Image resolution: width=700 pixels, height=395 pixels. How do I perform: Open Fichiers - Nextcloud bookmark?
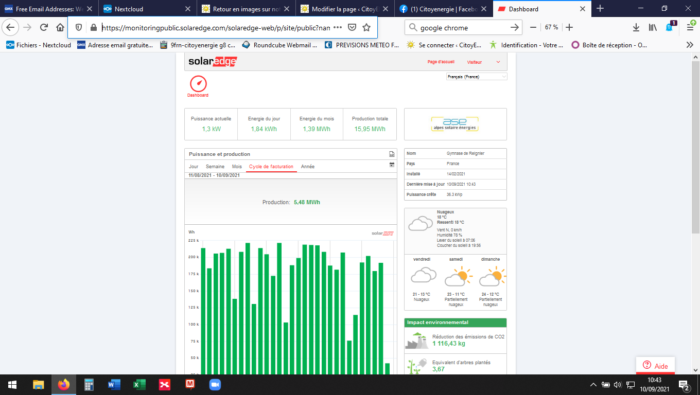[x=38, y=45]
